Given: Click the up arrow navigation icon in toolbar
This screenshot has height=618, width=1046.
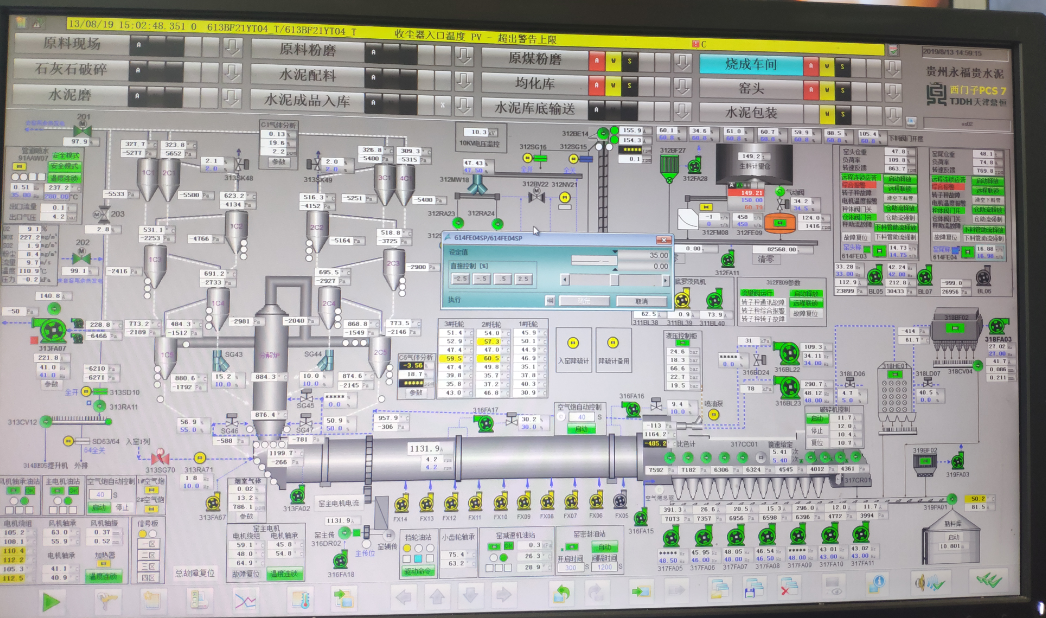Looking at the screenshot, I should (x=437, y=599).
